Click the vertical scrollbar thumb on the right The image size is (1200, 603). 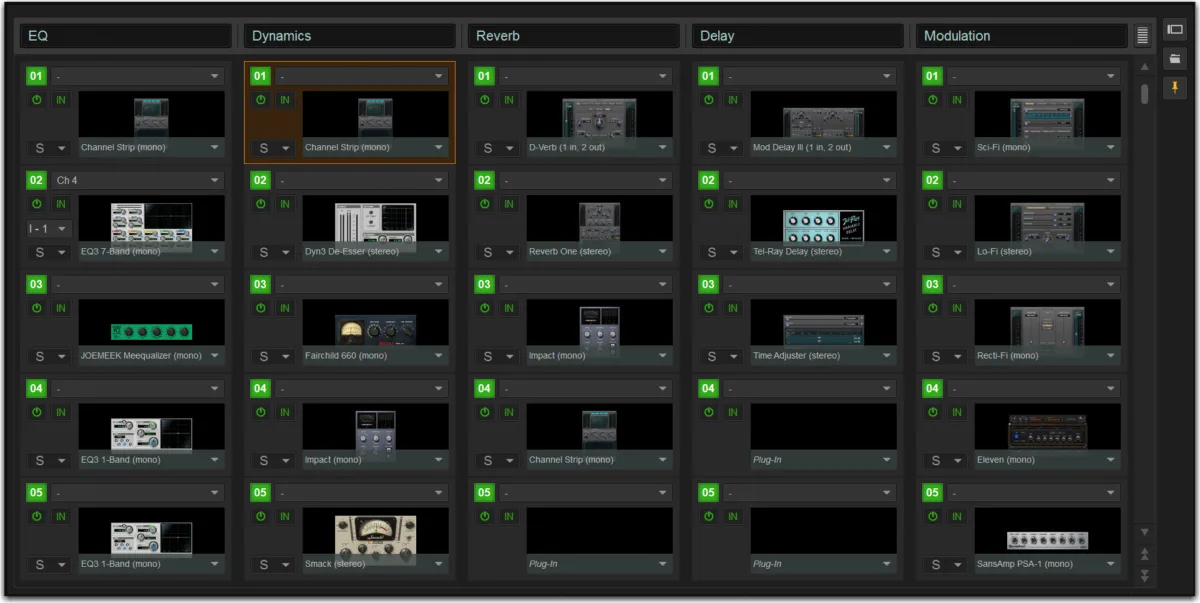point(1145,93)
